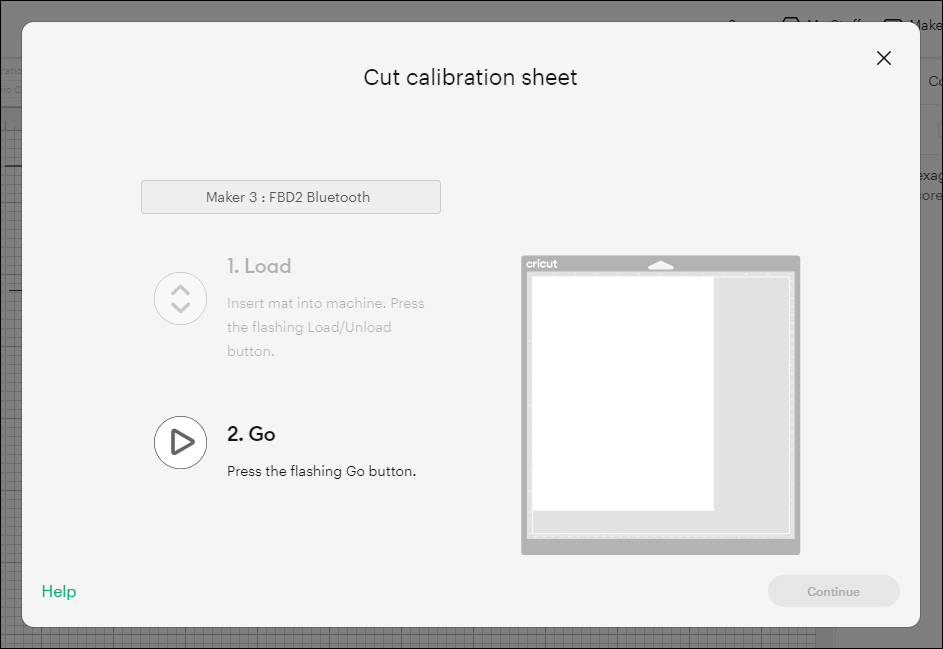Image resolution: width=943 pixels, height=649 pixels.
Task: Click the Make label in the top right
Action: (922, 22)
